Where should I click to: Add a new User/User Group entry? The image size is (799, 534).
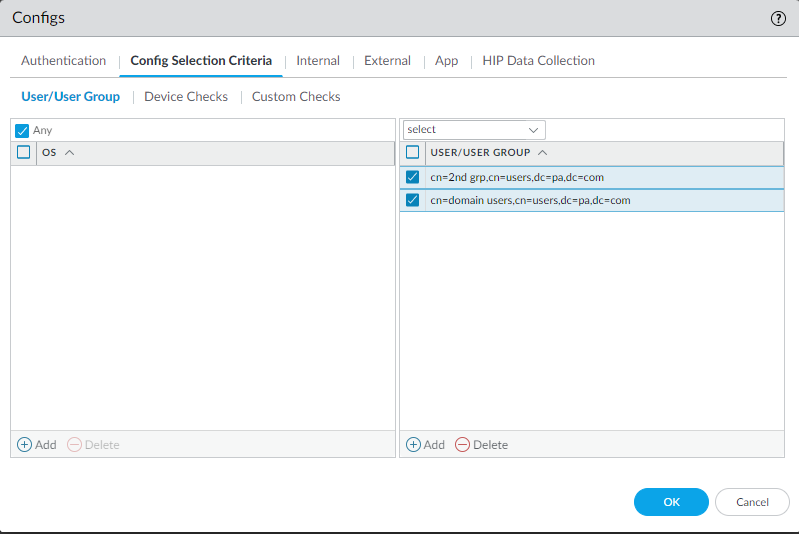coord(425,444)
